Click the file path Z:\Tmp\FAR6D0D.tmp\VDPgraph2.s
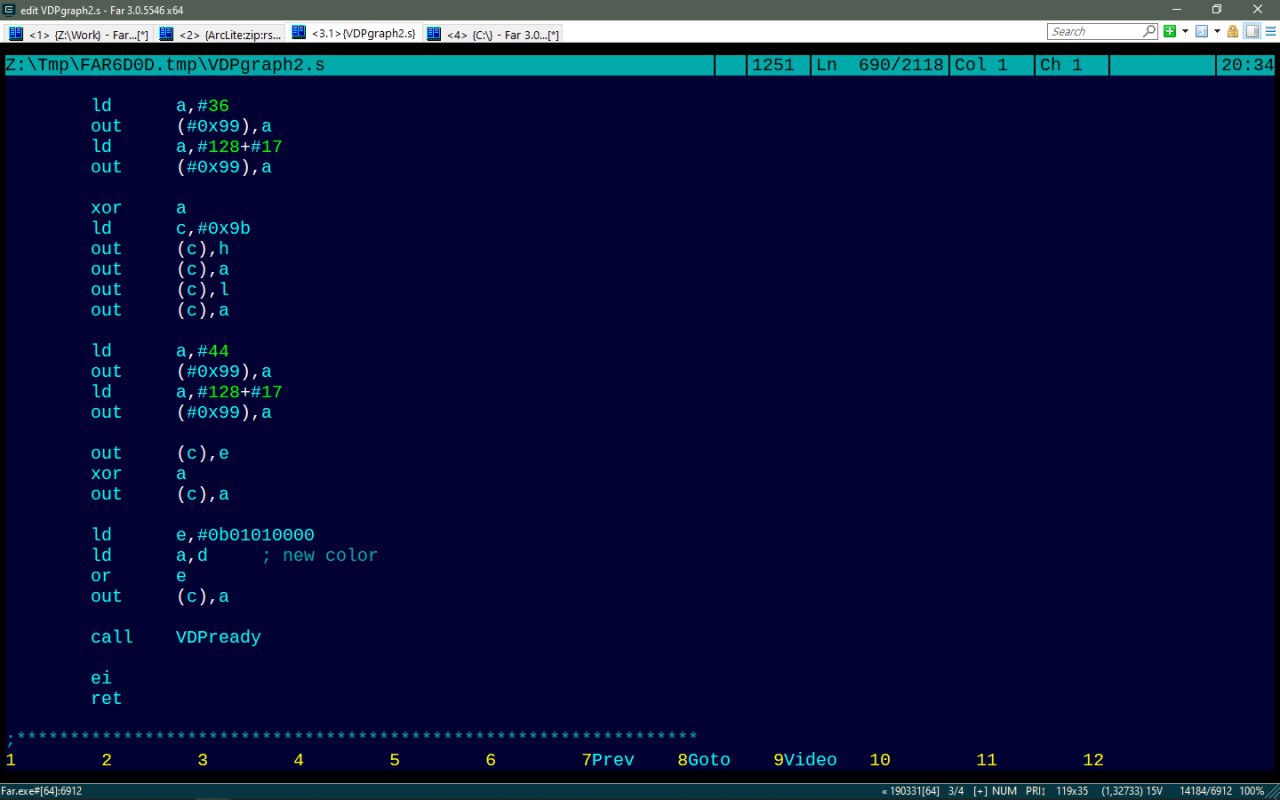1280x800 pixels. pos(165,65)
